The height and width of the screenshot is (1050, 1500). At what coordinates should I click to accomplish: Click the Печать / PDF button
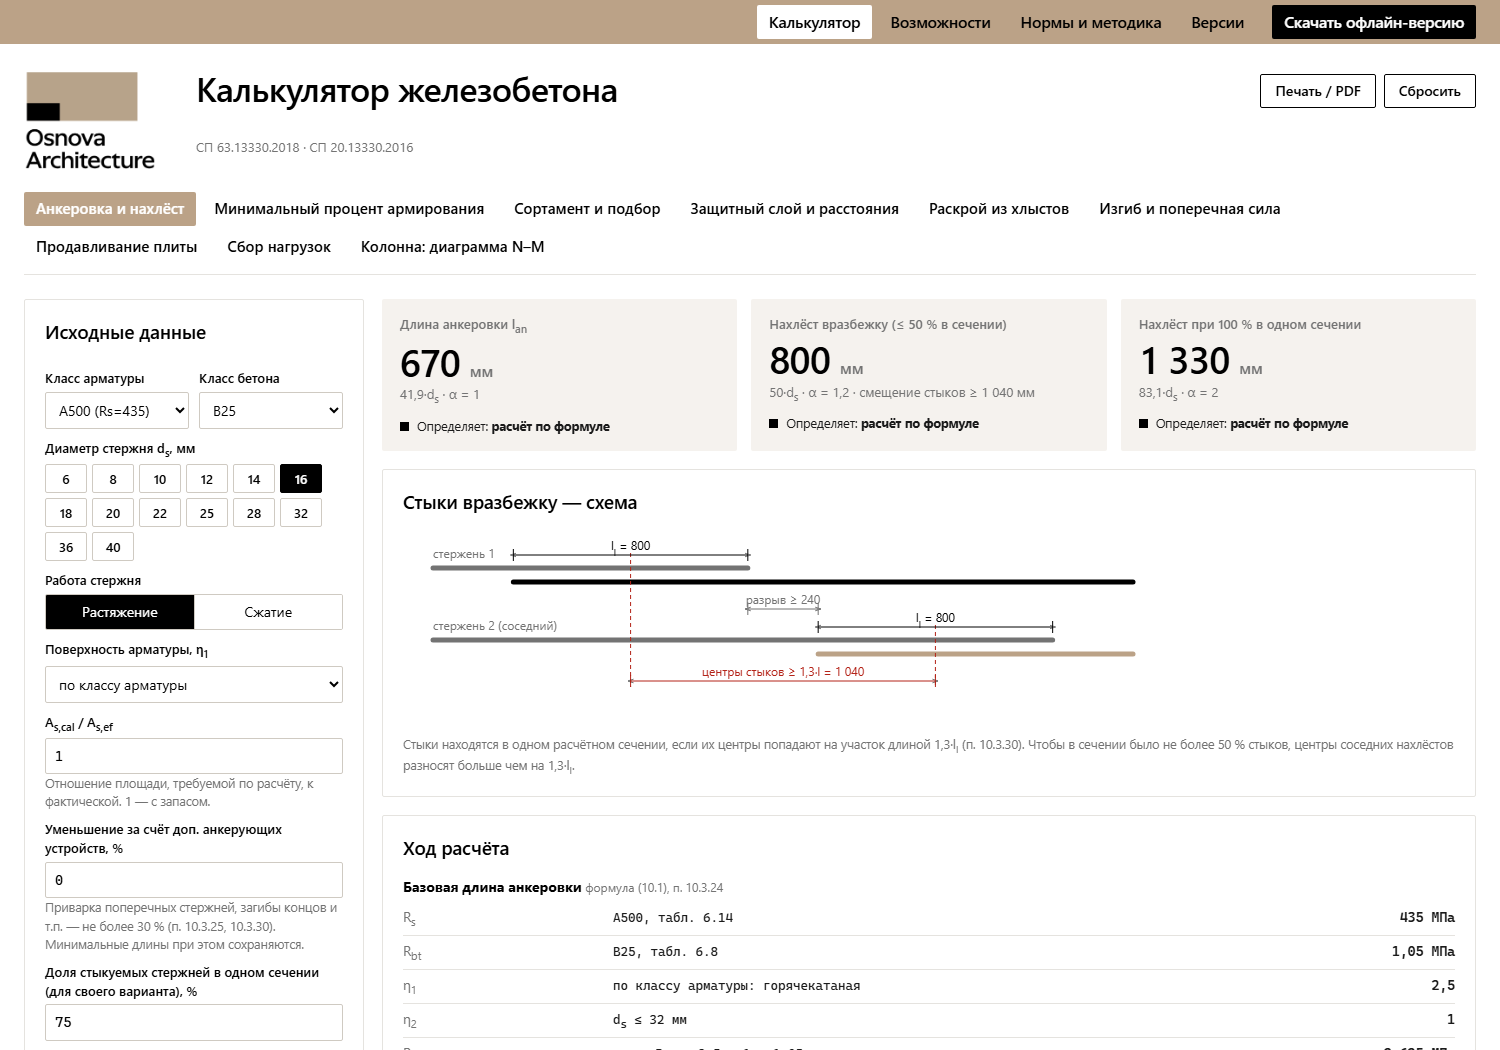[1318, 91]
